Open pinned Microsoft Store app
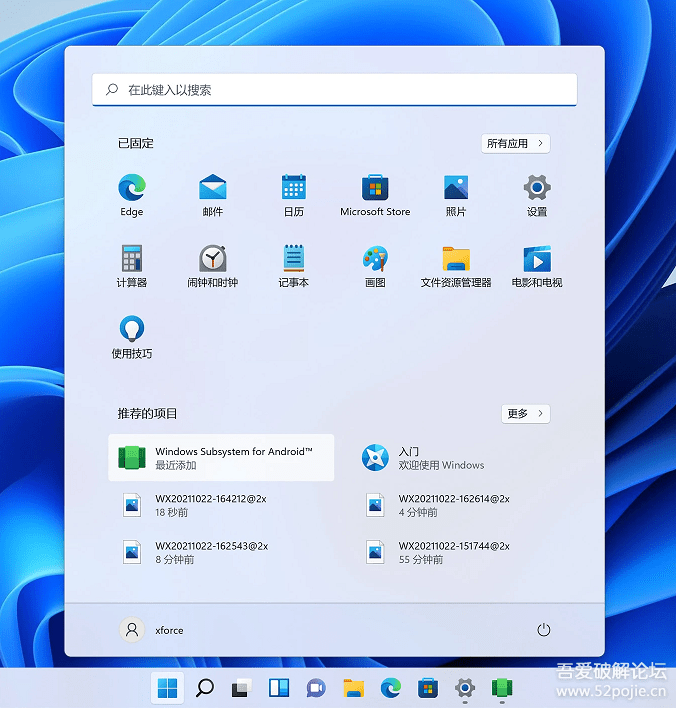Viewport: 676px width, 708px height. 375,195
